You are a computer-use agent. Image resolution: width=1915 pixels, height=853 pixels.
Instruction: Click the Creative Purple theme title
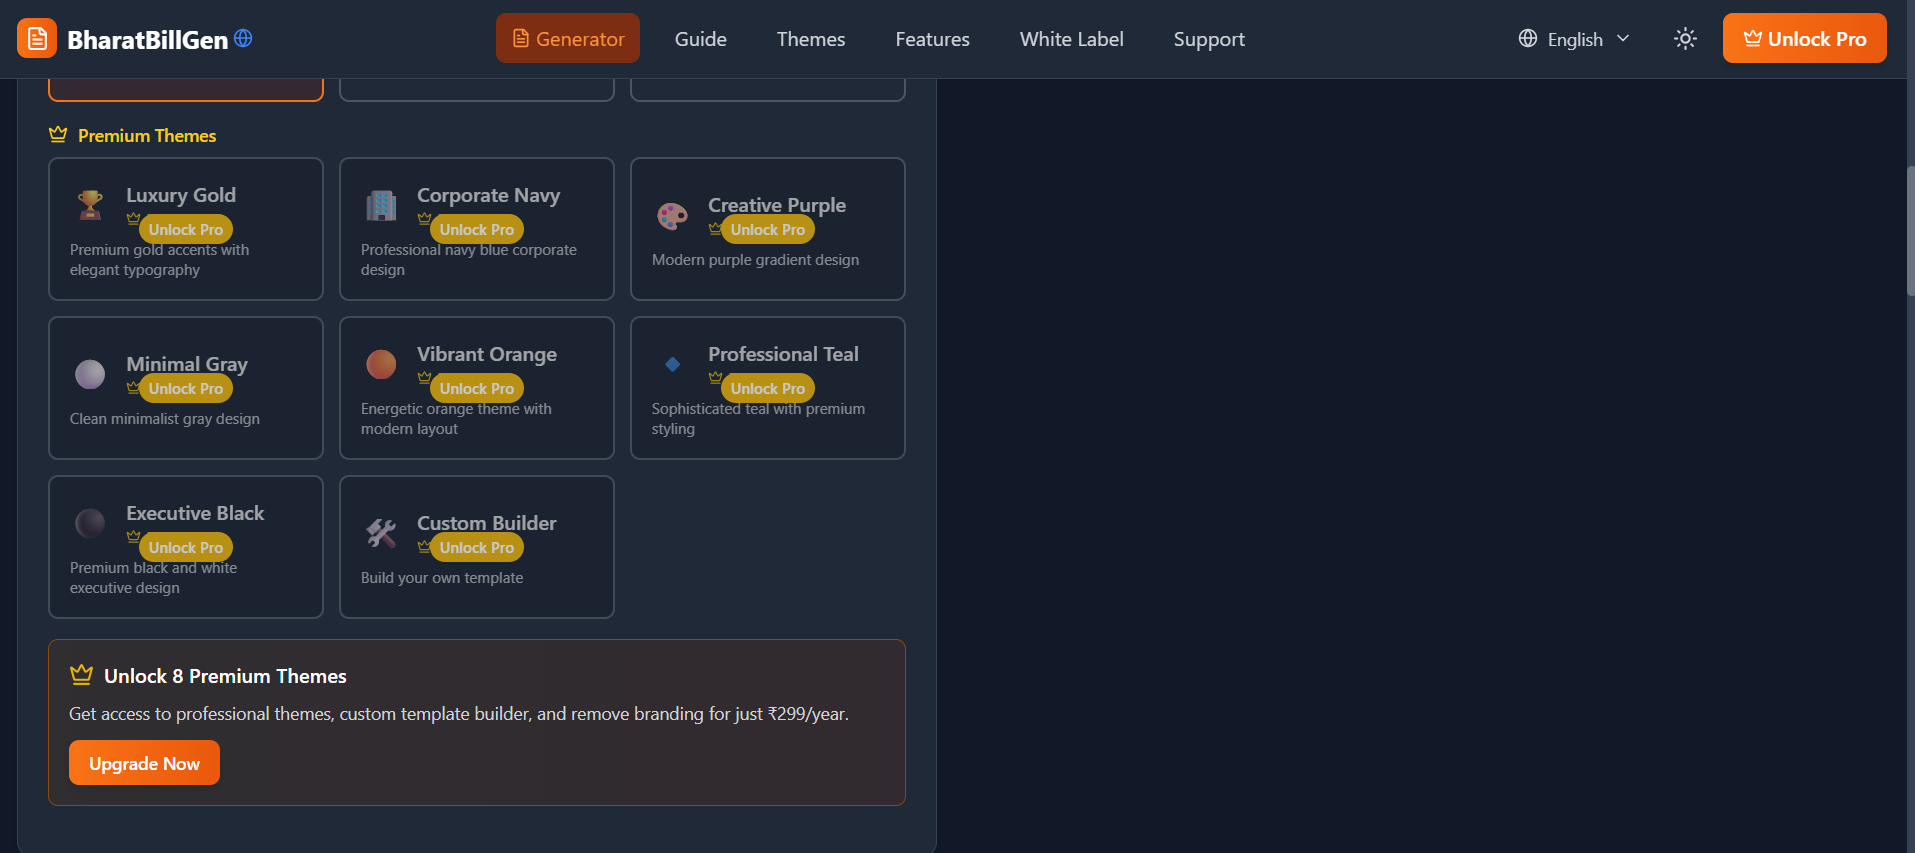[777, 205]
